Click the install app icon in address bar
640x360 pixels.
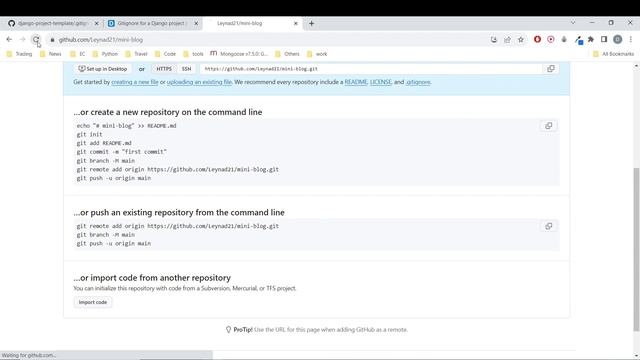point(494,40)
